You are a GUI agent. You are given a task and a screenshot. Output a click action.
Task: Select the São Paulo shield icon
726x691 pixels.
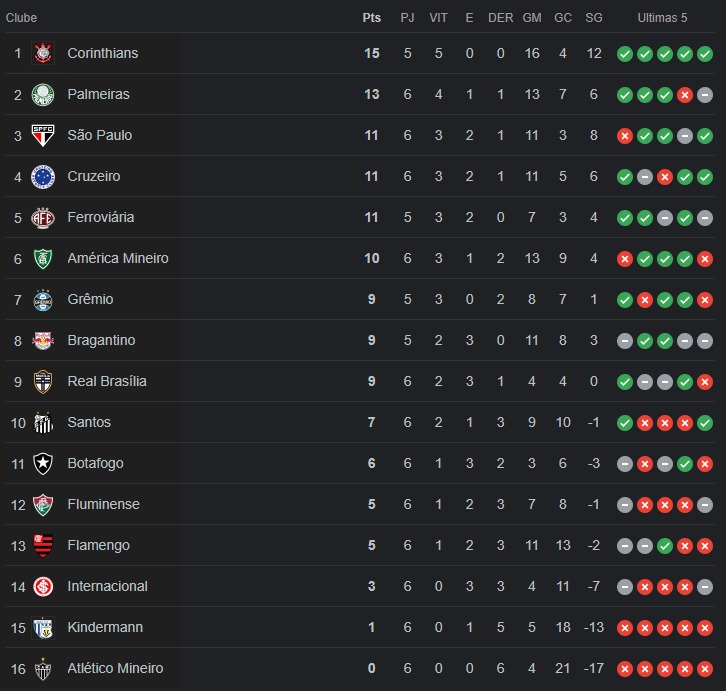pyautogui.click(x=43, y=135)
